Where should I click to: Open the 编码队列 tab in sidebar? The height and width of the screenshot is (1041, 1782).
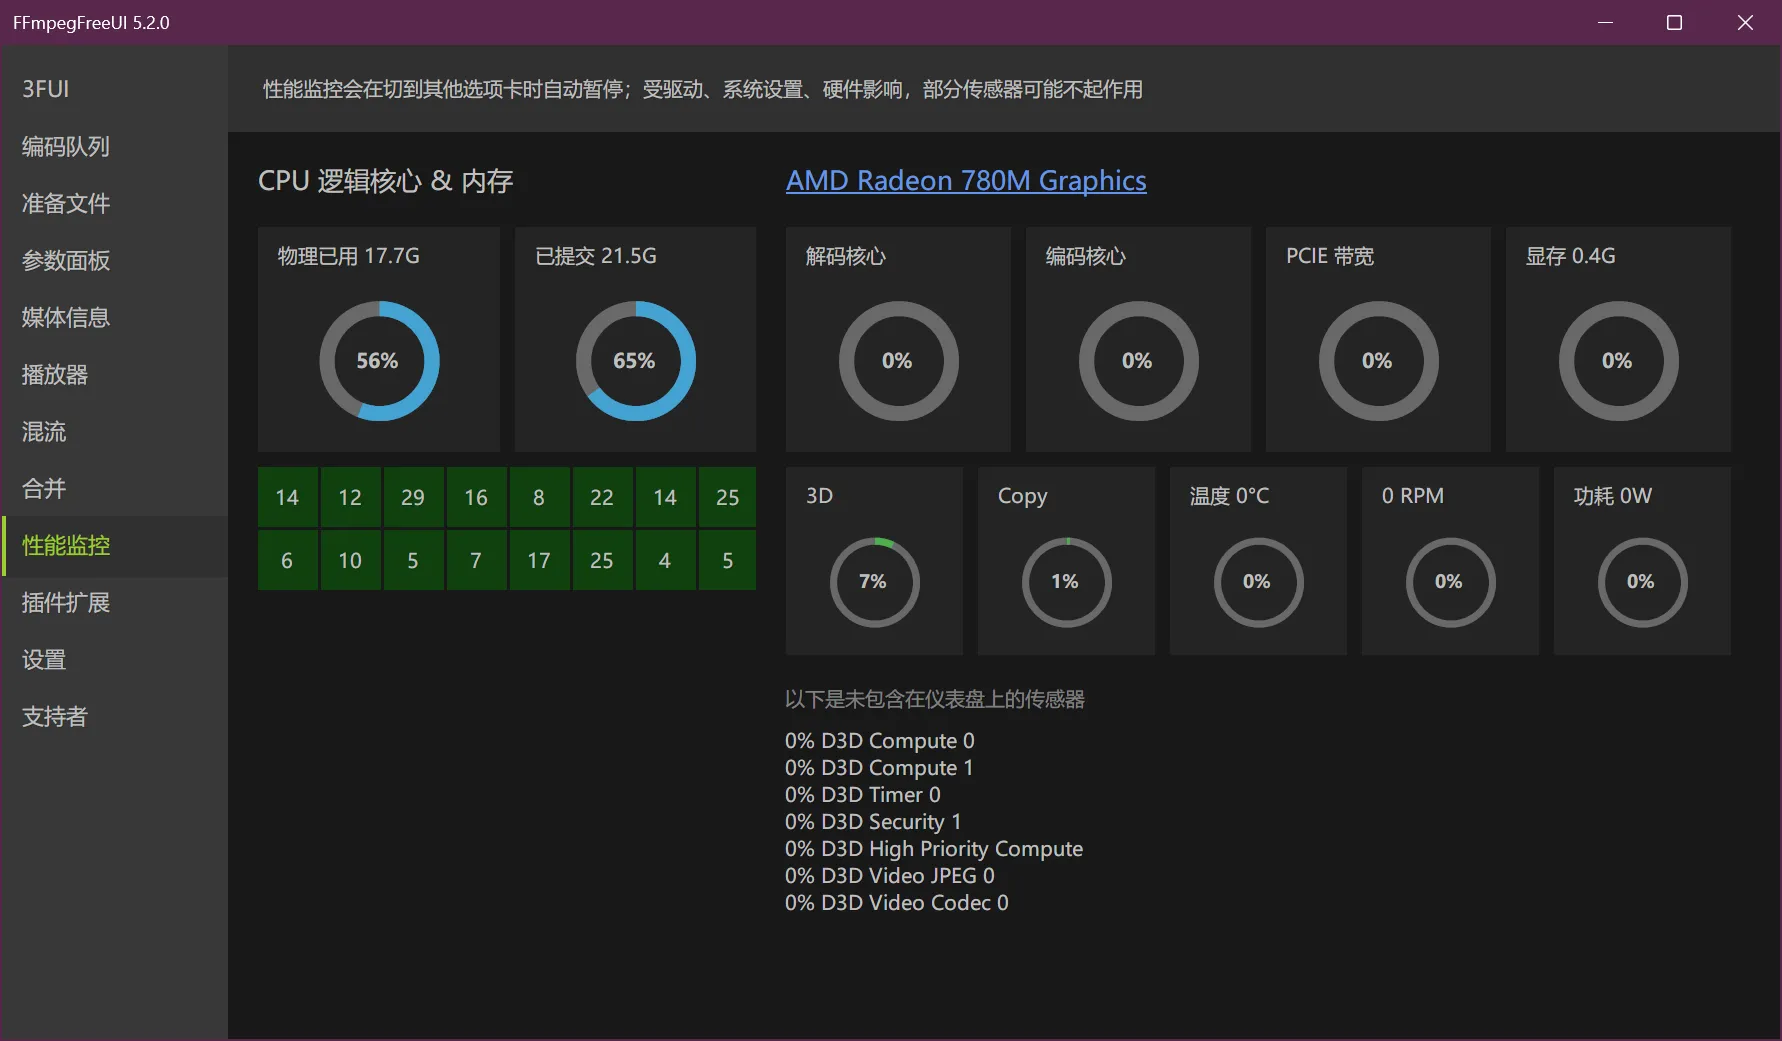66,147
